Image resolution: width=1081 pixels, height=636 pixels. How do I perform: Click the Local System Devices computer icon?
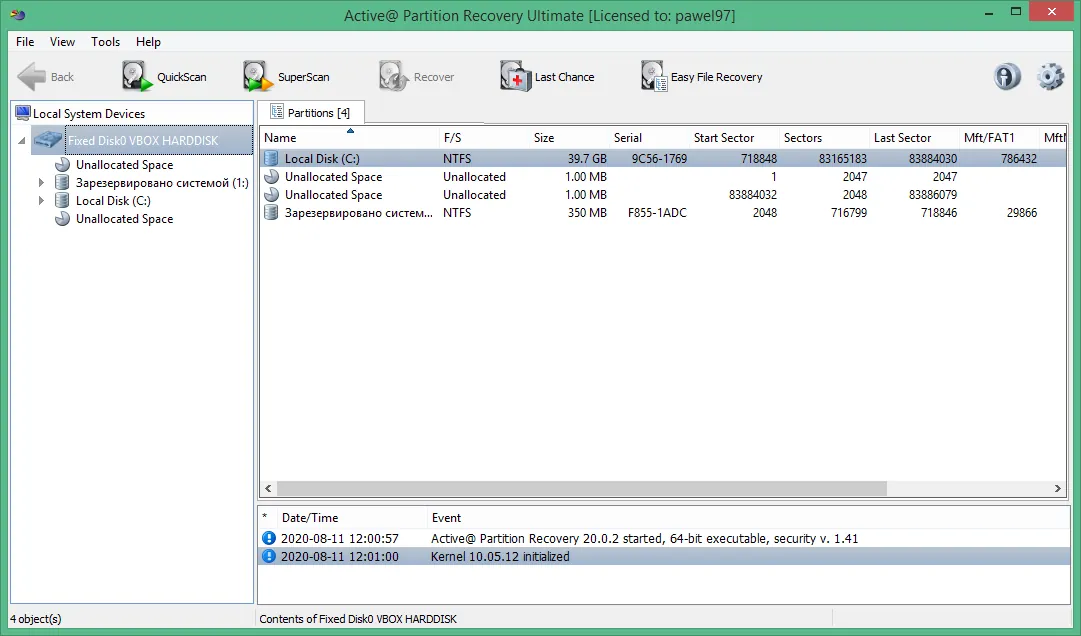23,113
